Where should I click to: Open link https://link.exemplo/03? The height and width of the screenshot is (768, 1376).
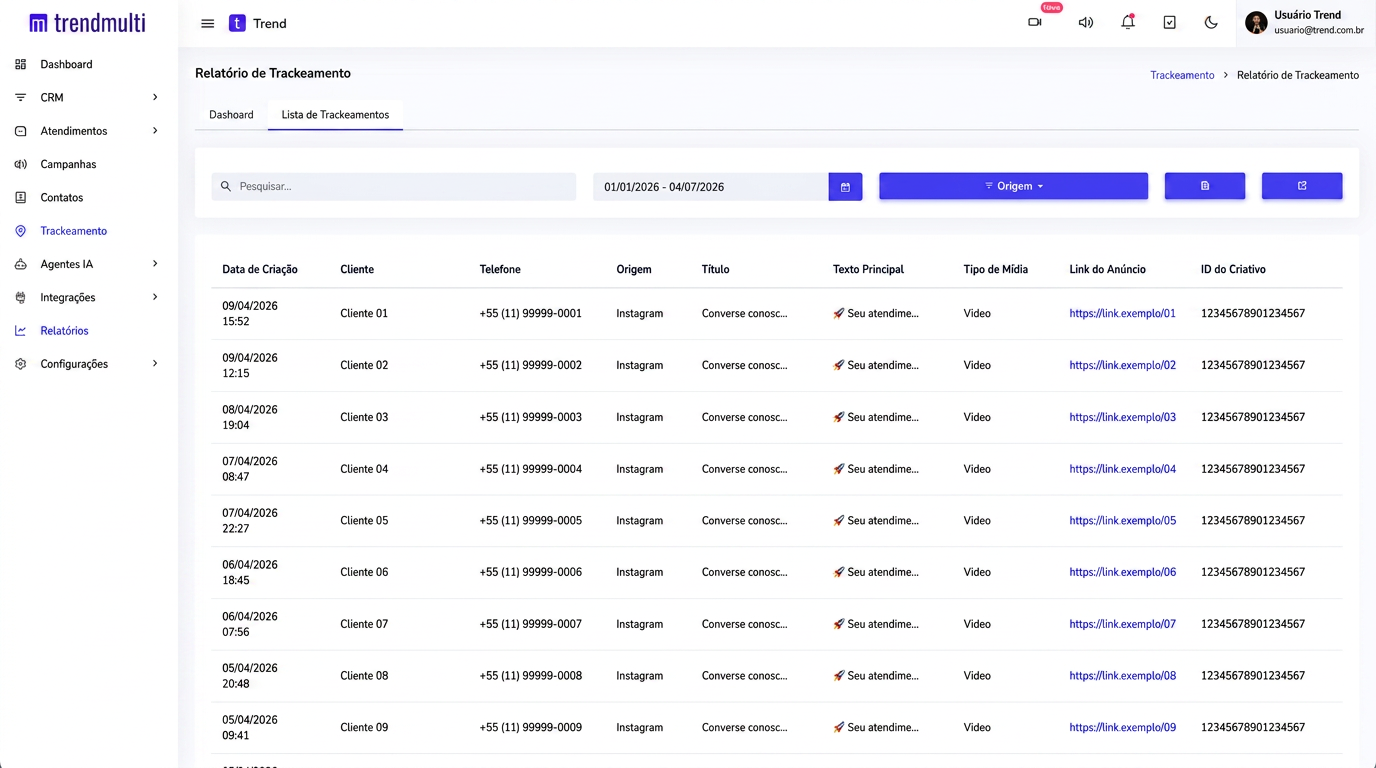1122,417
